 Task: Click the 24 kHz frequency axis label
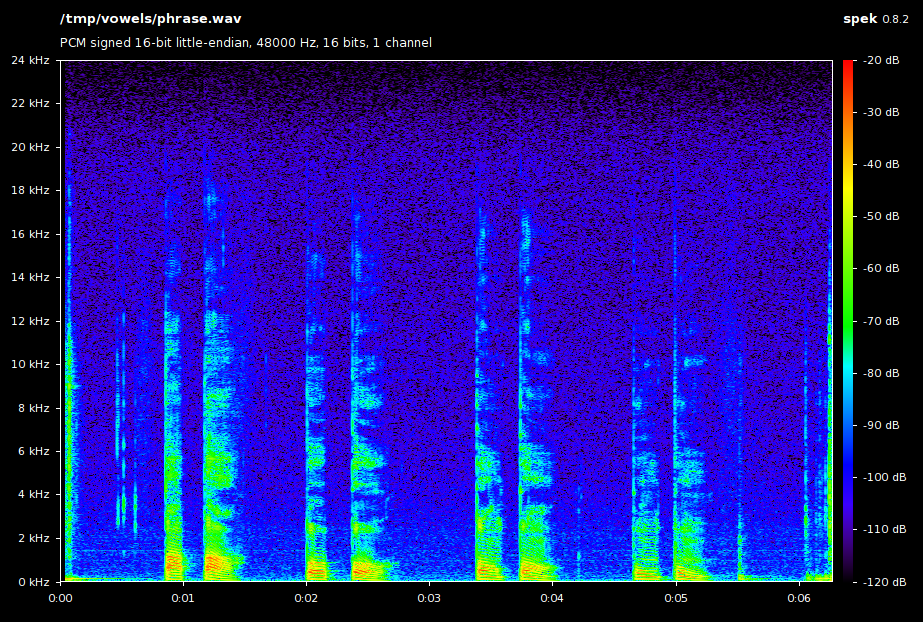click(x=30, y=60)
